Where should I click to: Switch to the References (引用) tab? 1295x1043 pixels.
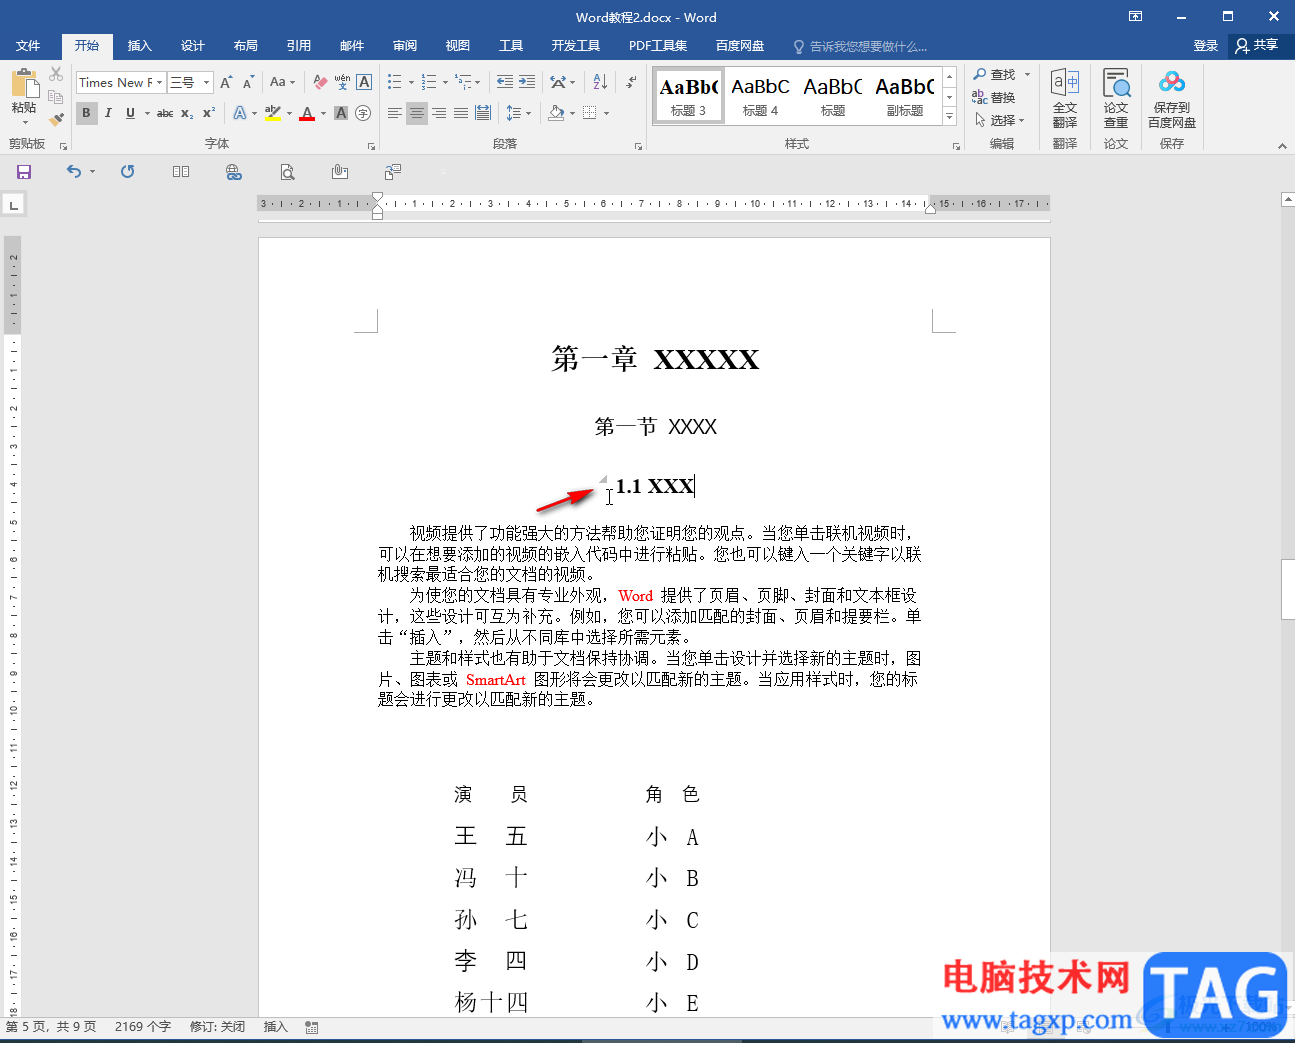tap(299, 46)
